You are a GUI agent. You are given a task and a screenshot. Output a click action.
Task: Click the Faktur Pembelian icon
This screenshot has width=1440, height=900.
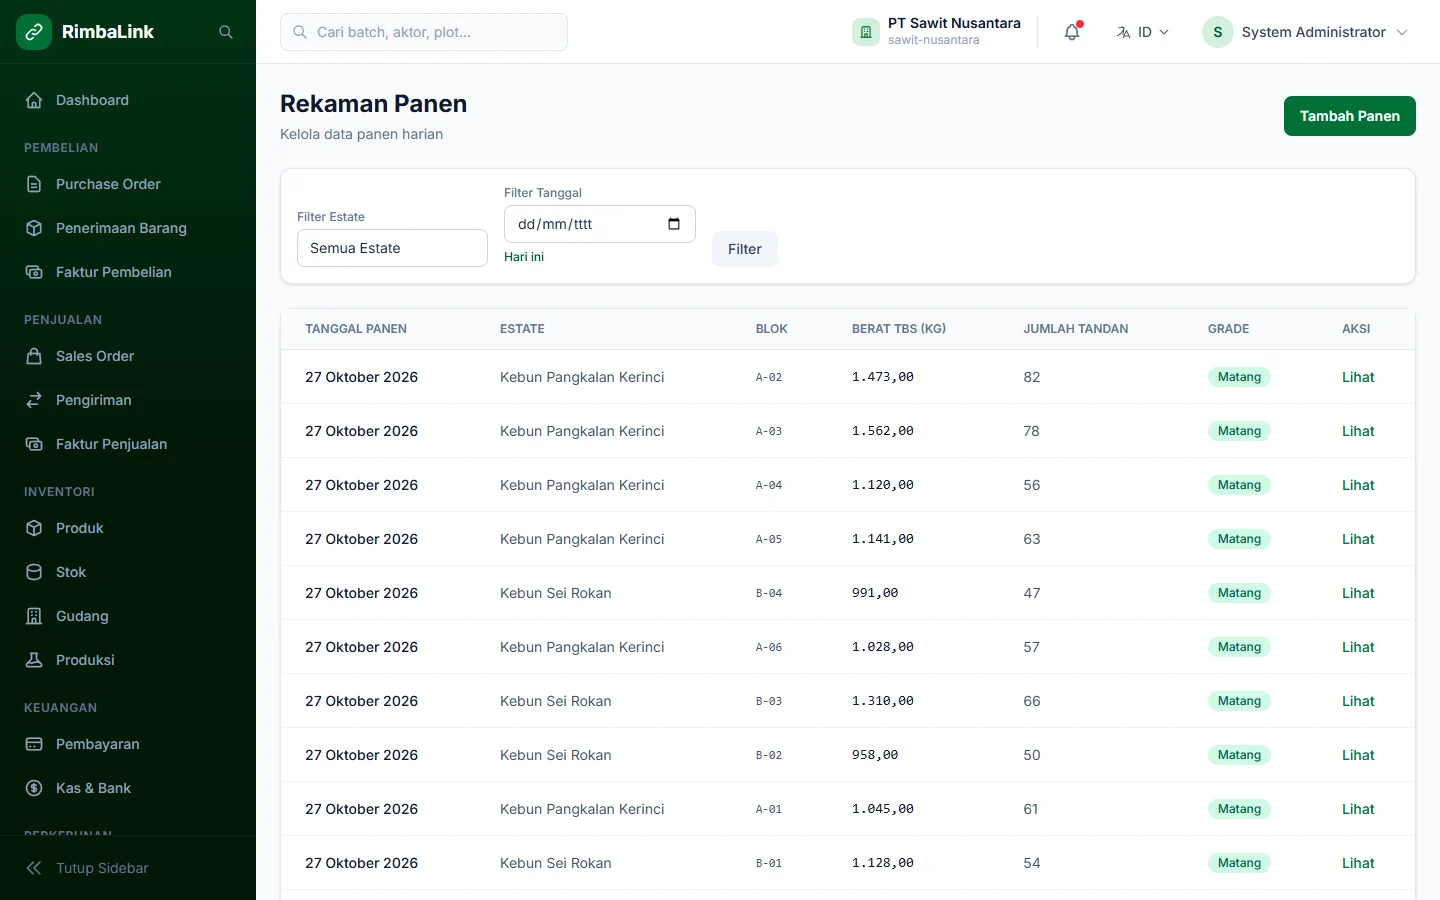tap(34, 272)
